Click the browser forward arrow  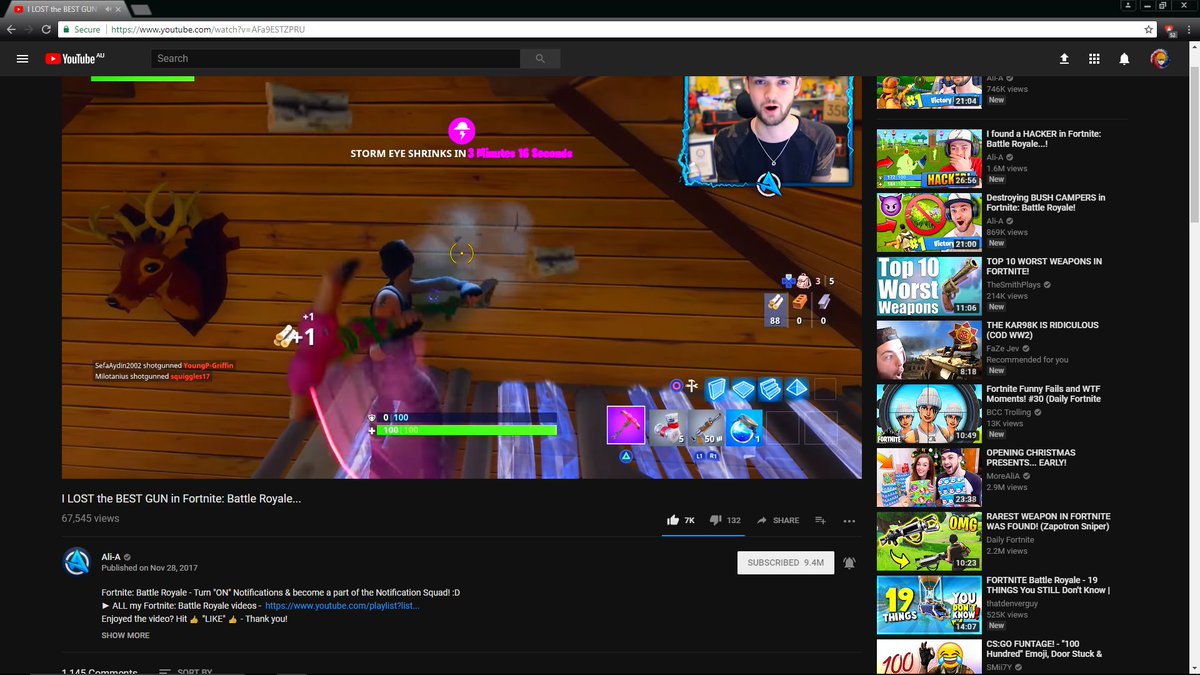click(x=29, y=30)
